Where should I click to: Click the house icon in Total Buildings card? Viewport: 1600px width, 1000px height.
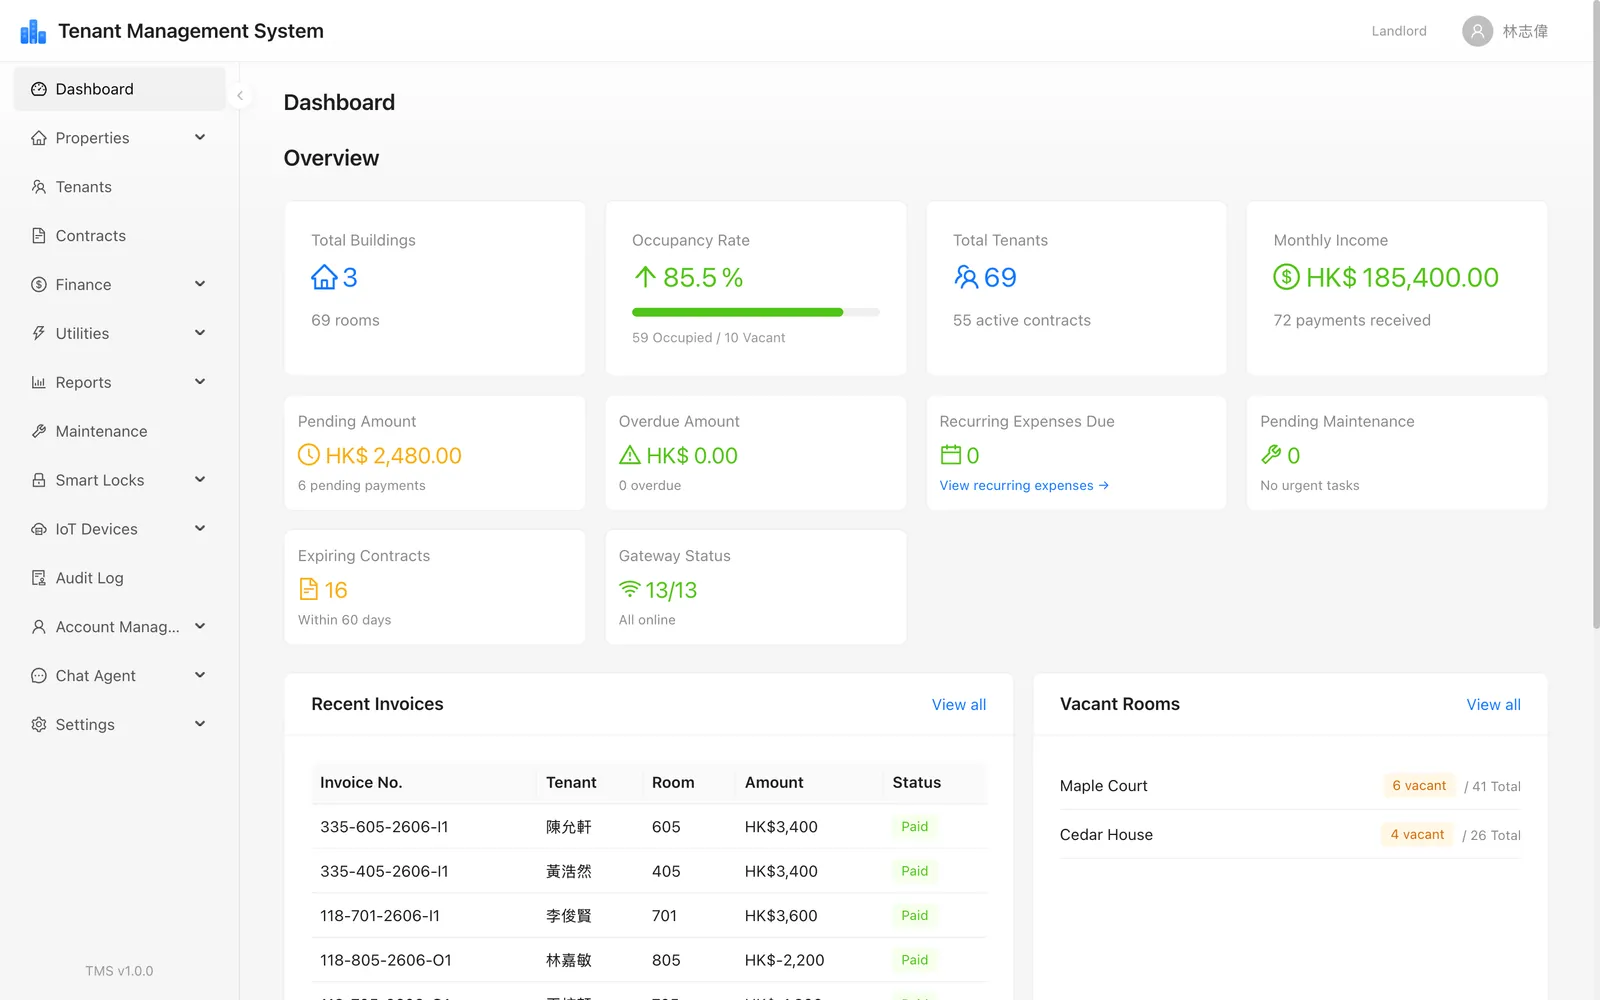pyautogui.click(x=324, y=277)
